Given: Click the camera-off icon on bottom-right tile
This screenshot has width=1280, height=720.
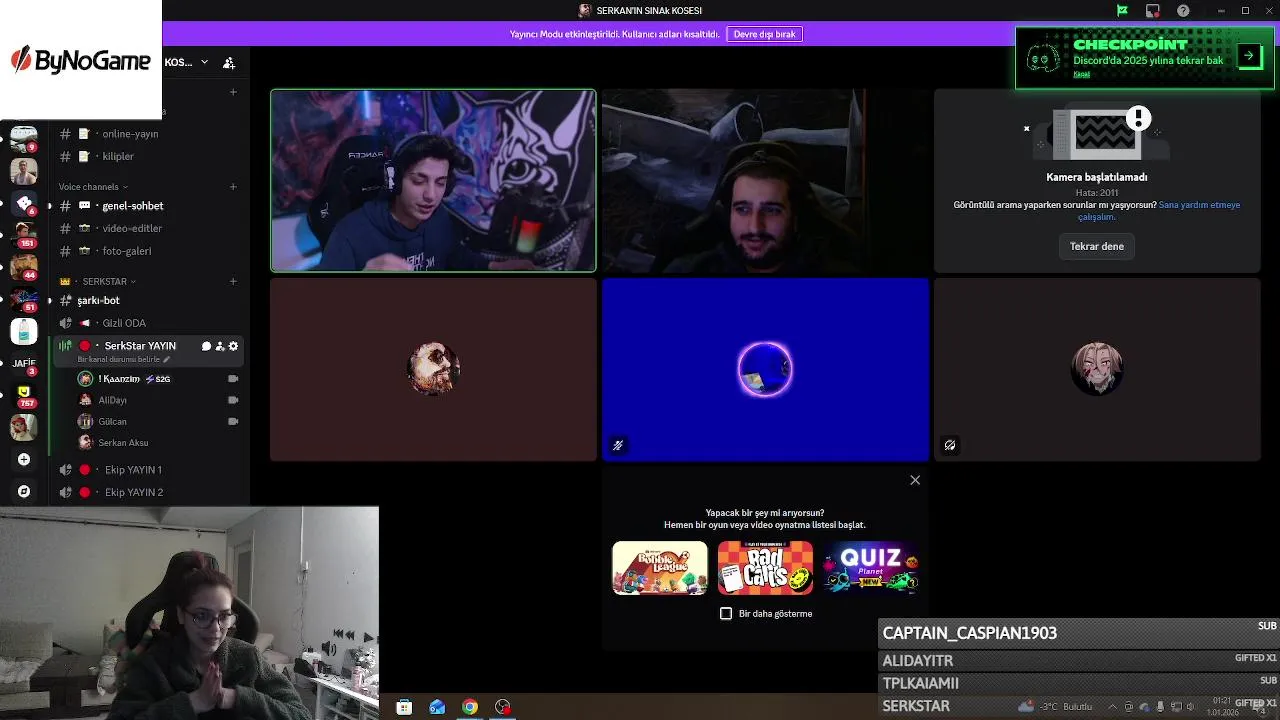Looking at the screenshot, I should click(950, 446).
